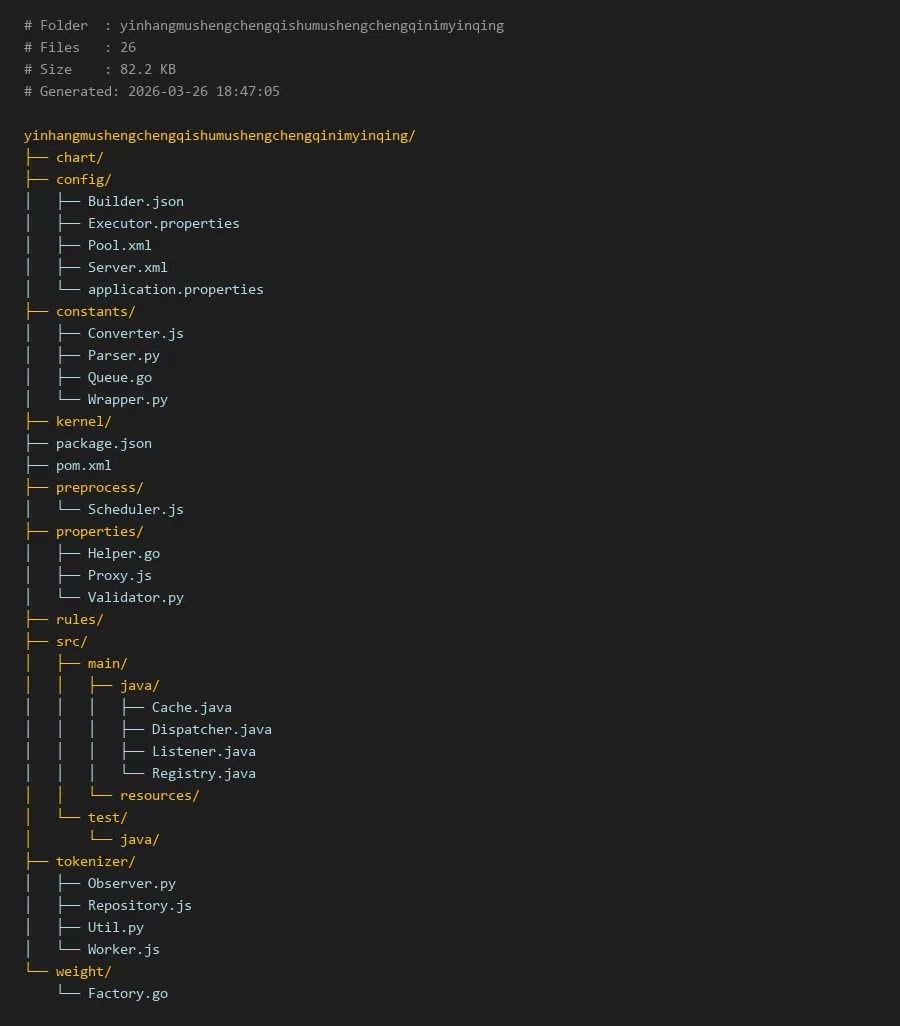Select the tokenizer/ folder

[95, 861]
